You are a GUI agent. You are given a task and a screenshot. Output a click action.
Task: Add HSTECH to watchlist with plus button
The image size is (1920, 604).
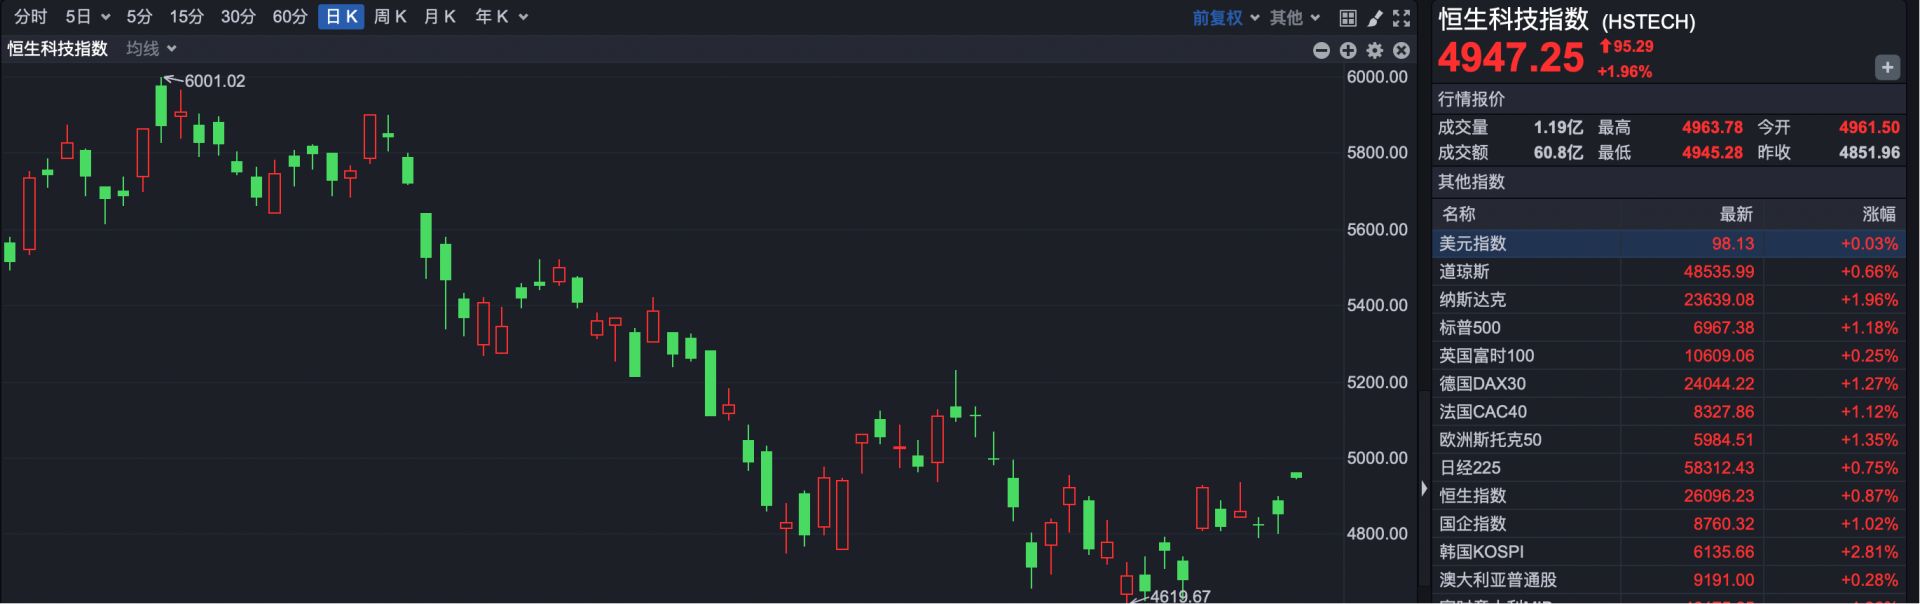[1886, 68]
